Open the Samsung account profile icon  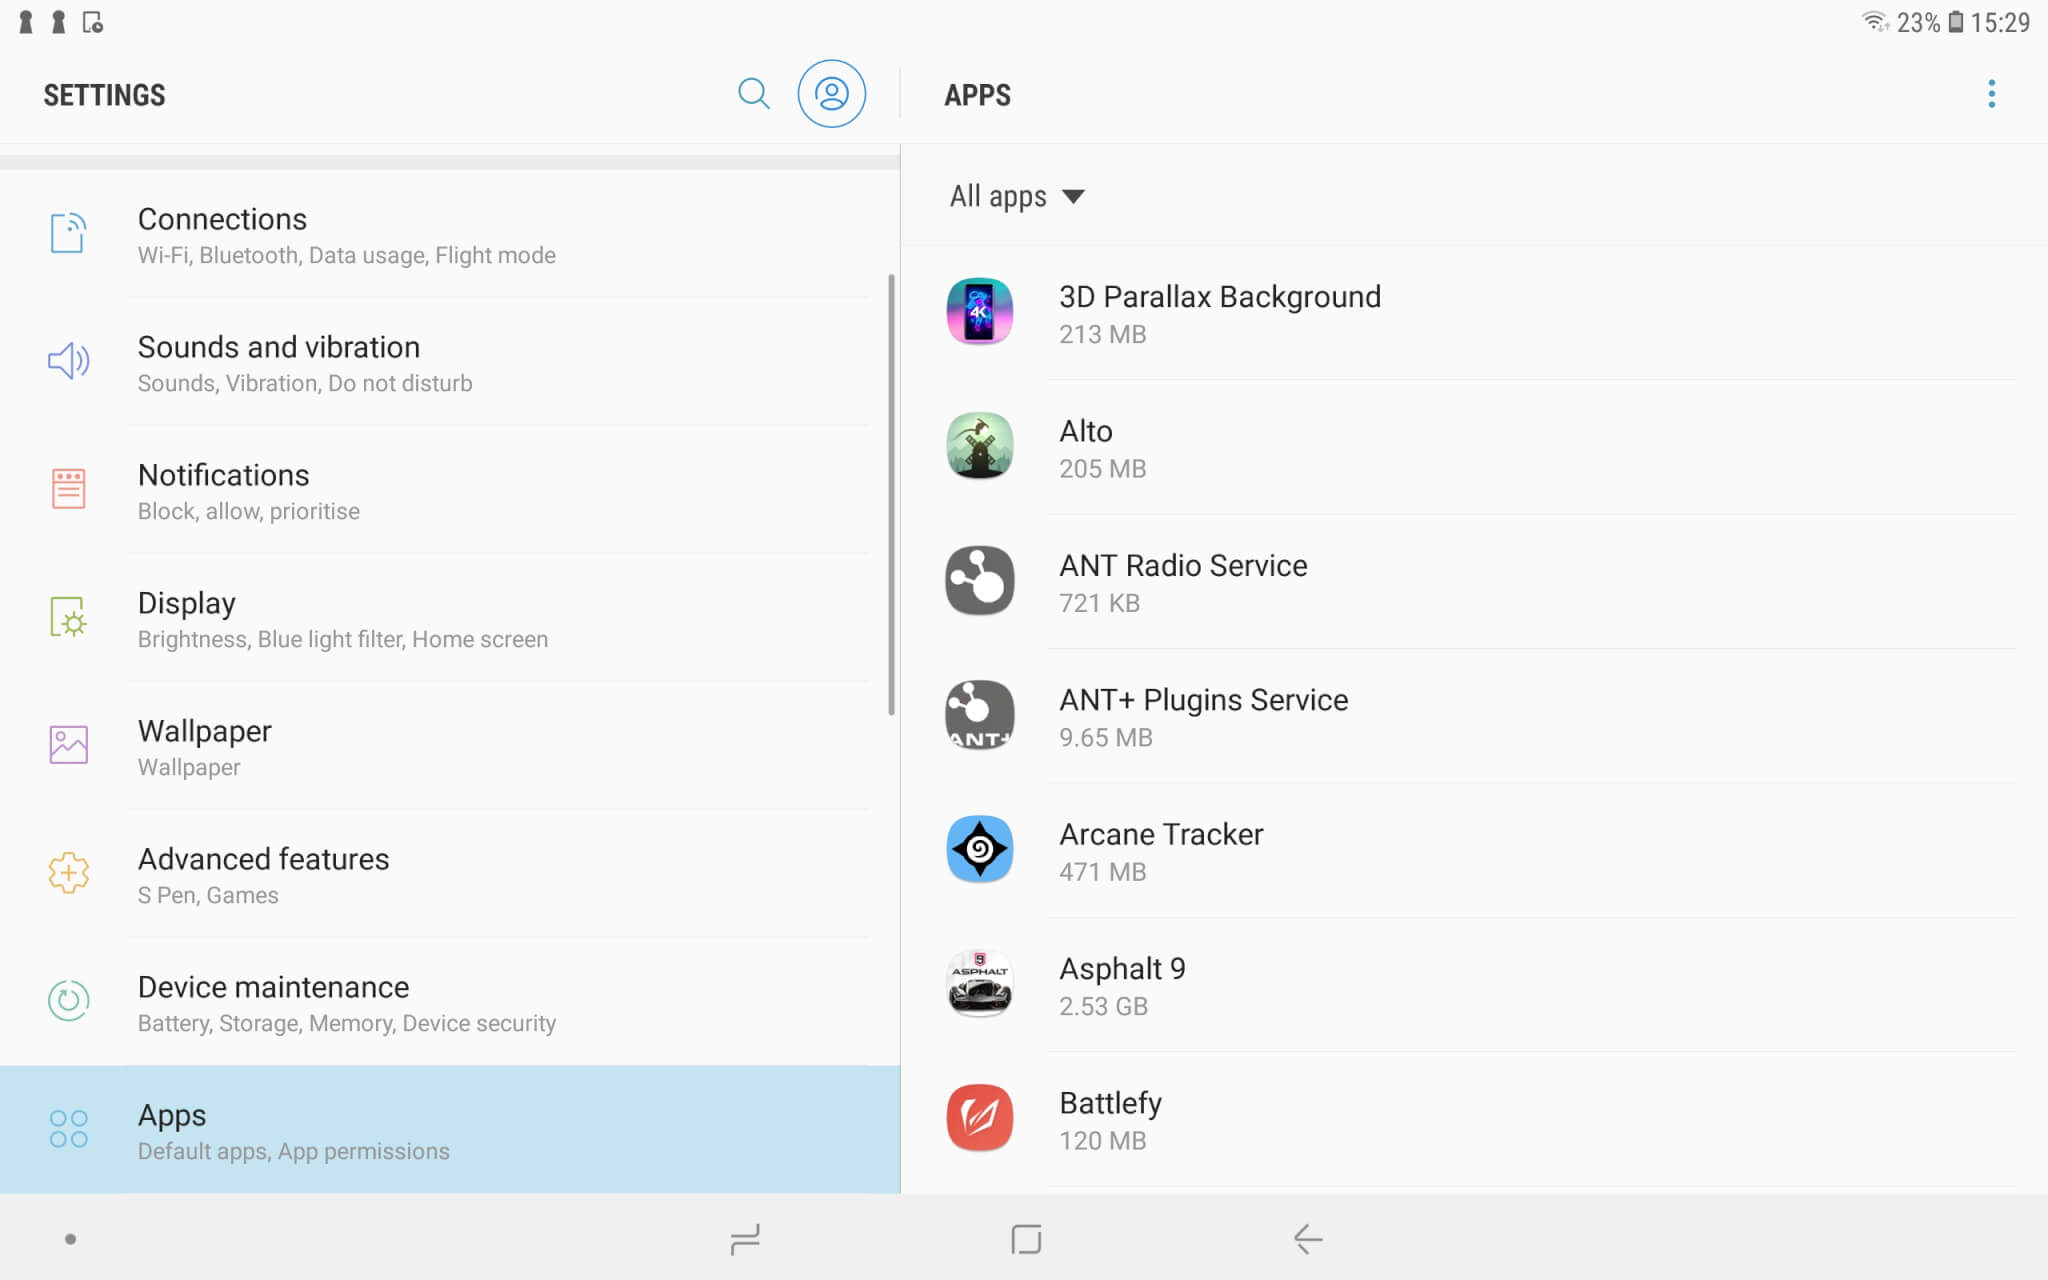(832, 93)
